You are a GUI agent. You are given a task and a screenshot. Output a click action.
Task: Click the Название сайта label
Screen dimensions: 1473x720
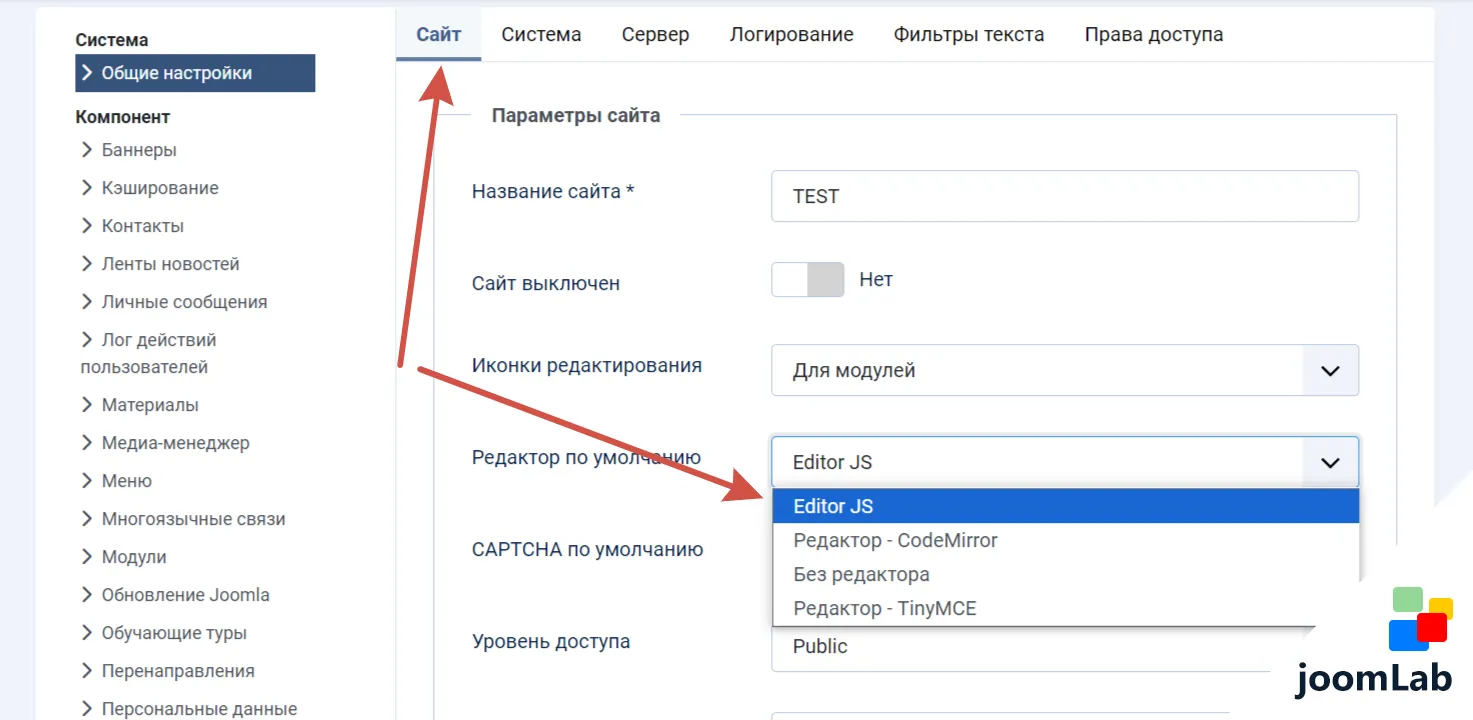553,191
